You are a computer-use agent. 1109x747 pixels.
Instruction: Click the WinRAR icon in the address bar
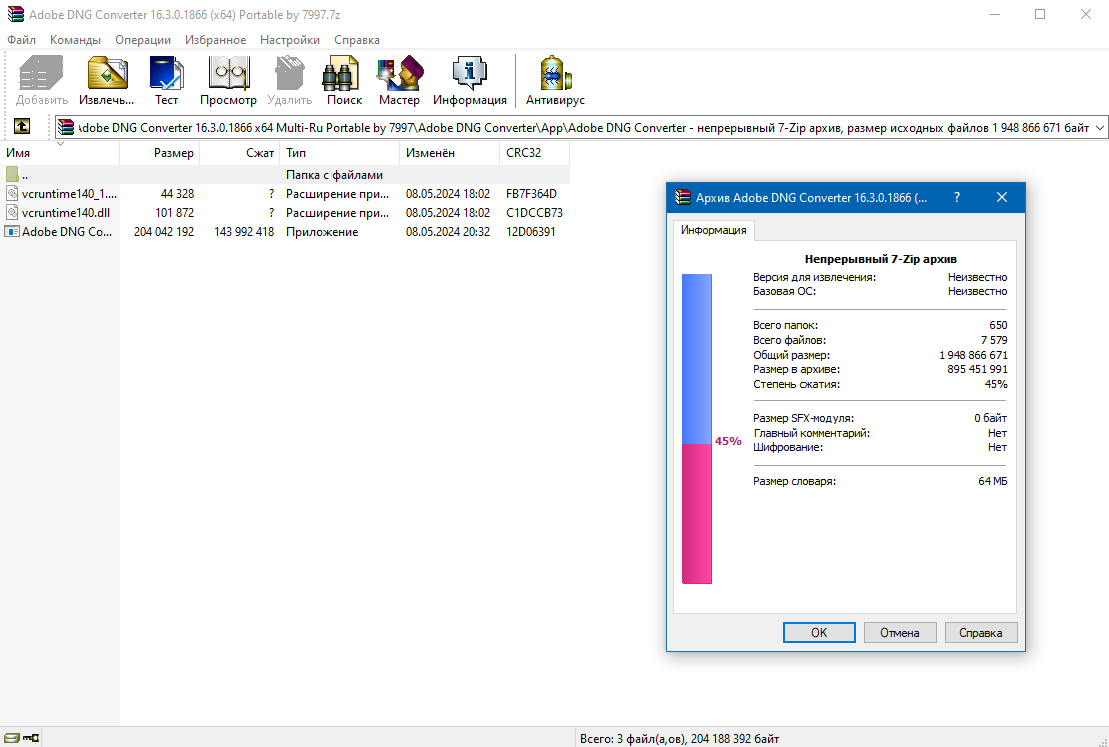point(66,127)
